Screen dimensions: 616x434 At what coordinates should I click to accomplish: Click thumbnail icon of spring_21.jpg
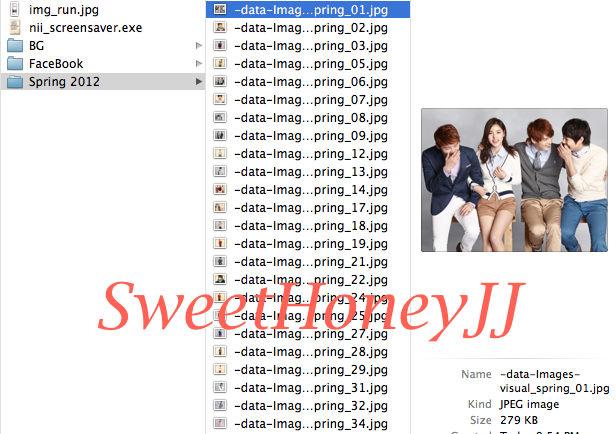click(x=220, y=261)
